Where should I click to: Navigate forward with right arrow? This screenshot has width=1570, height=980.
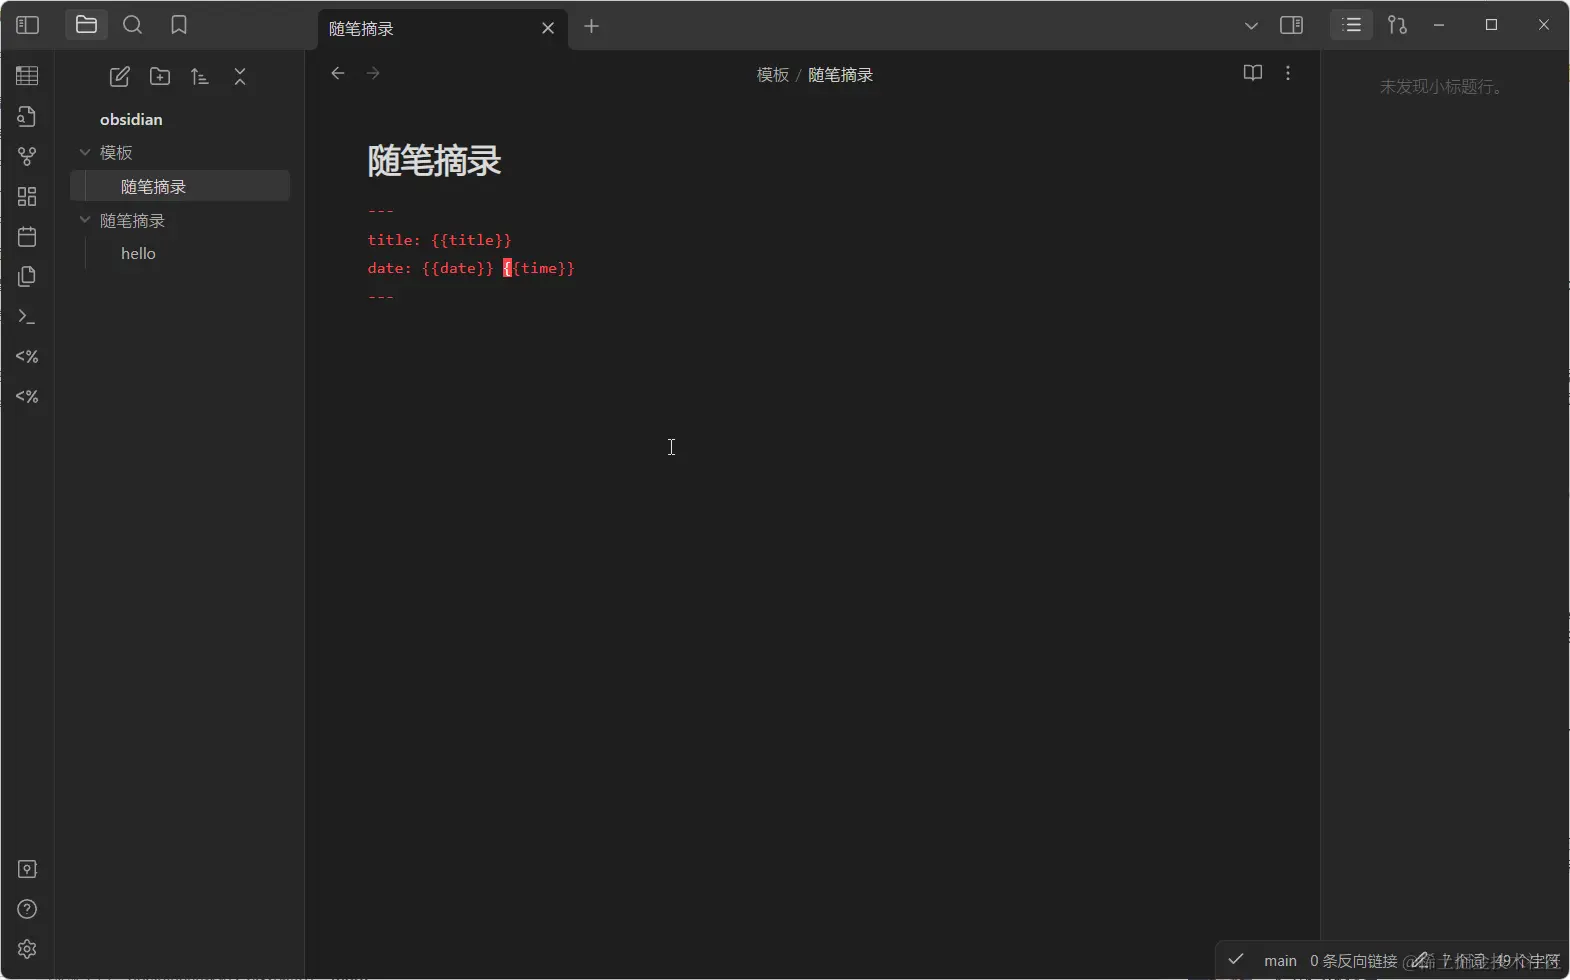[x=373, y=73]
